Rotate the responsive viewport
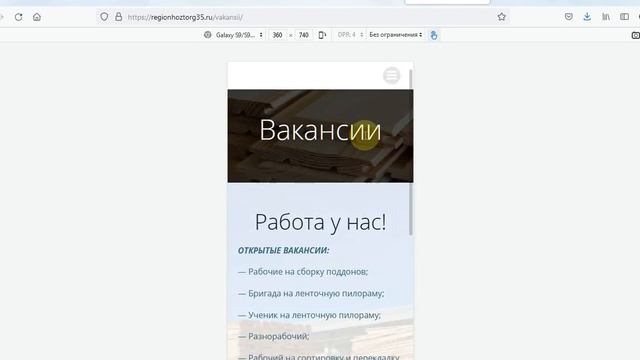This screenshot has width=640, height=360. [322, 35]
